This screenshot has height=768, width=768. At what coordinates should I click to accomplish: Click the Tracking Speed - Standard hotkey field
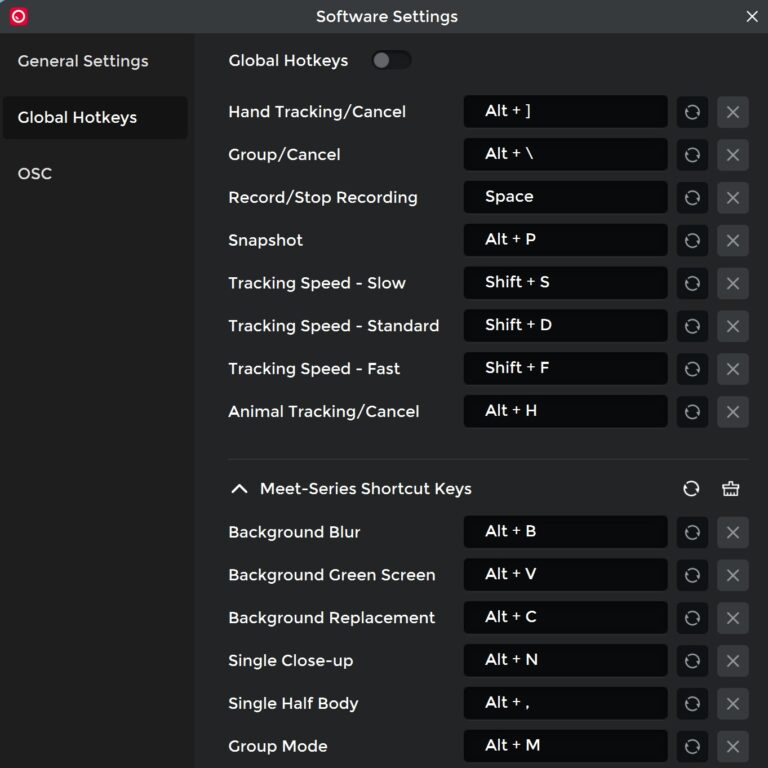tap(565, 326)
